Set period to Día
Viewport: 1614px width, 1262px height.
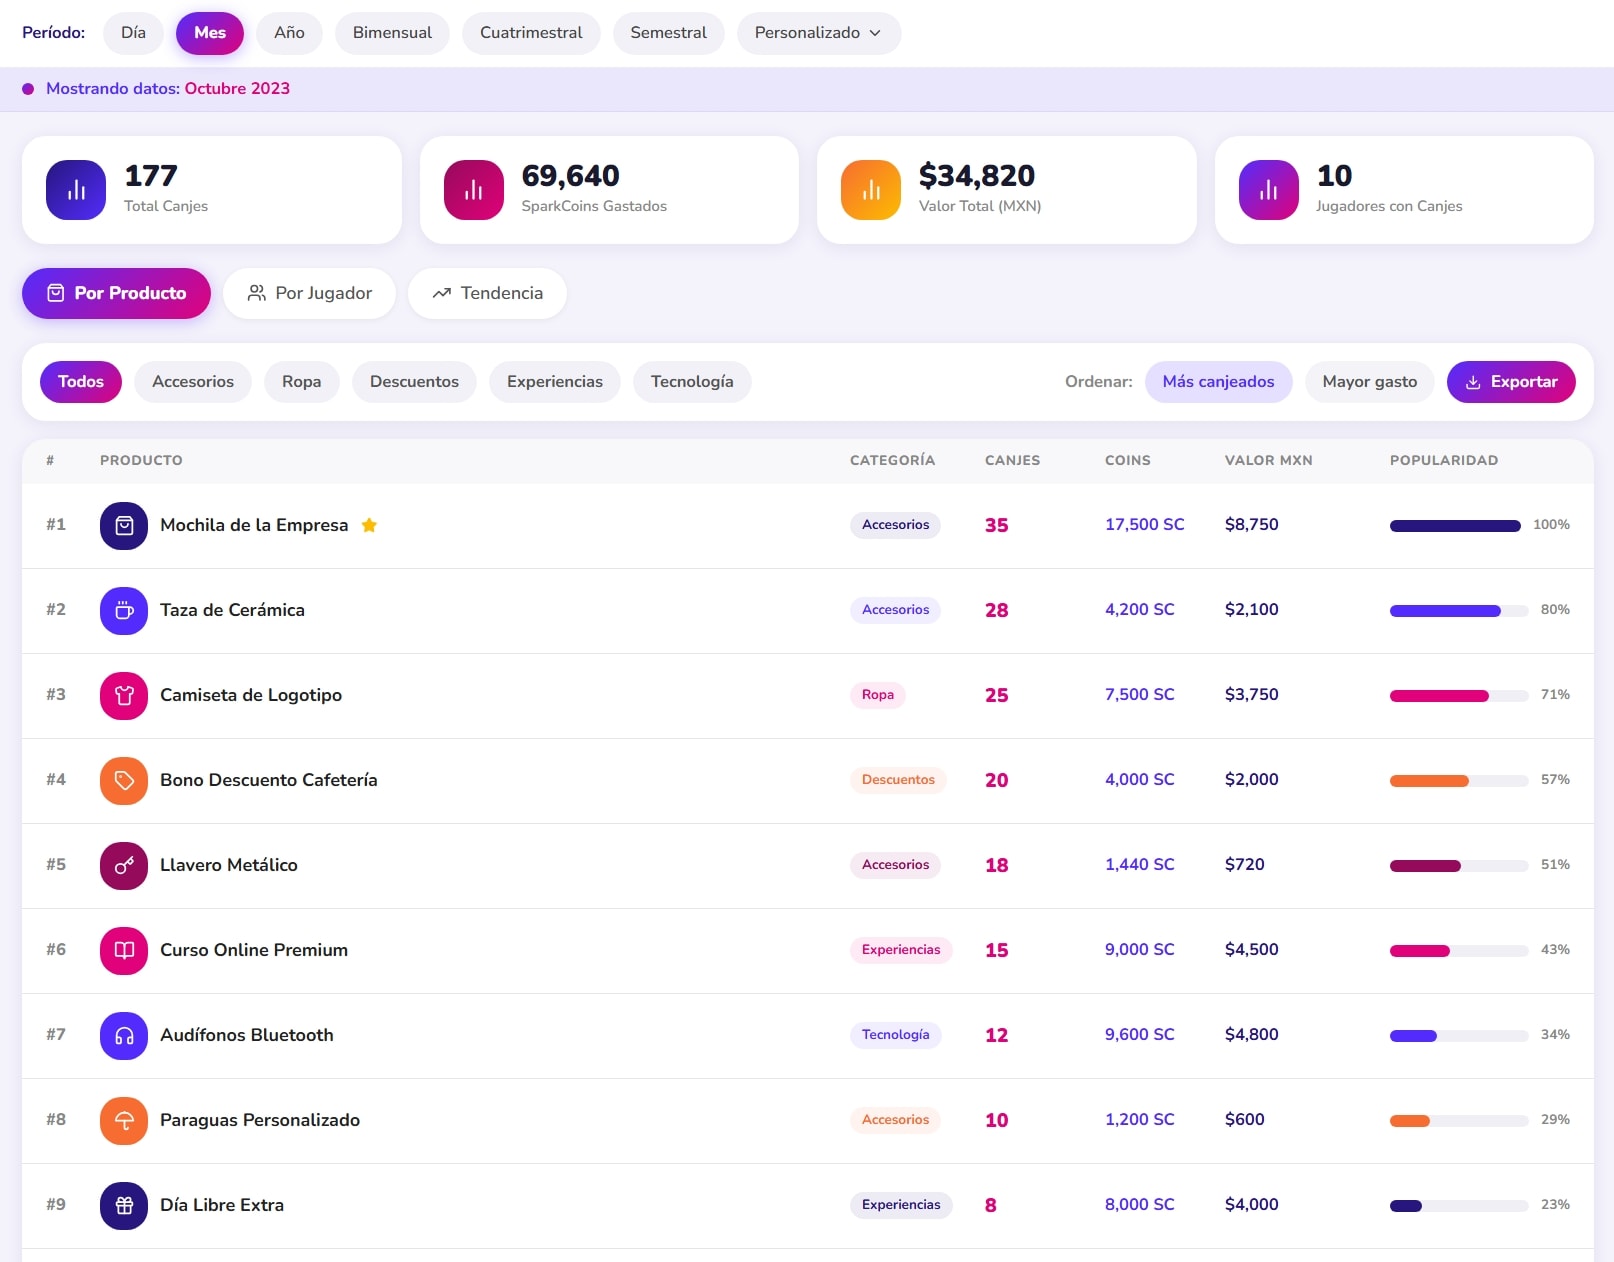click(133, 33)
